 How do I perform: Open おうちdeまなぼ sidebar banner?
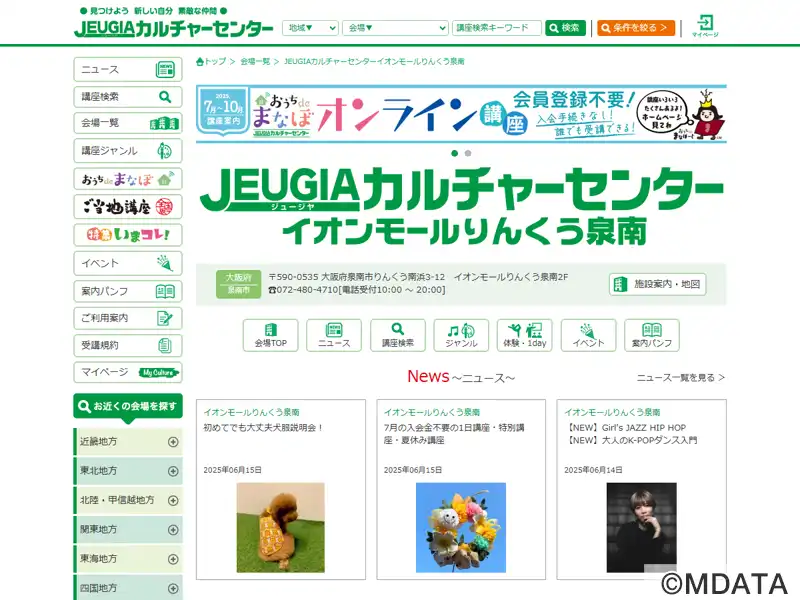pos(128,179)
